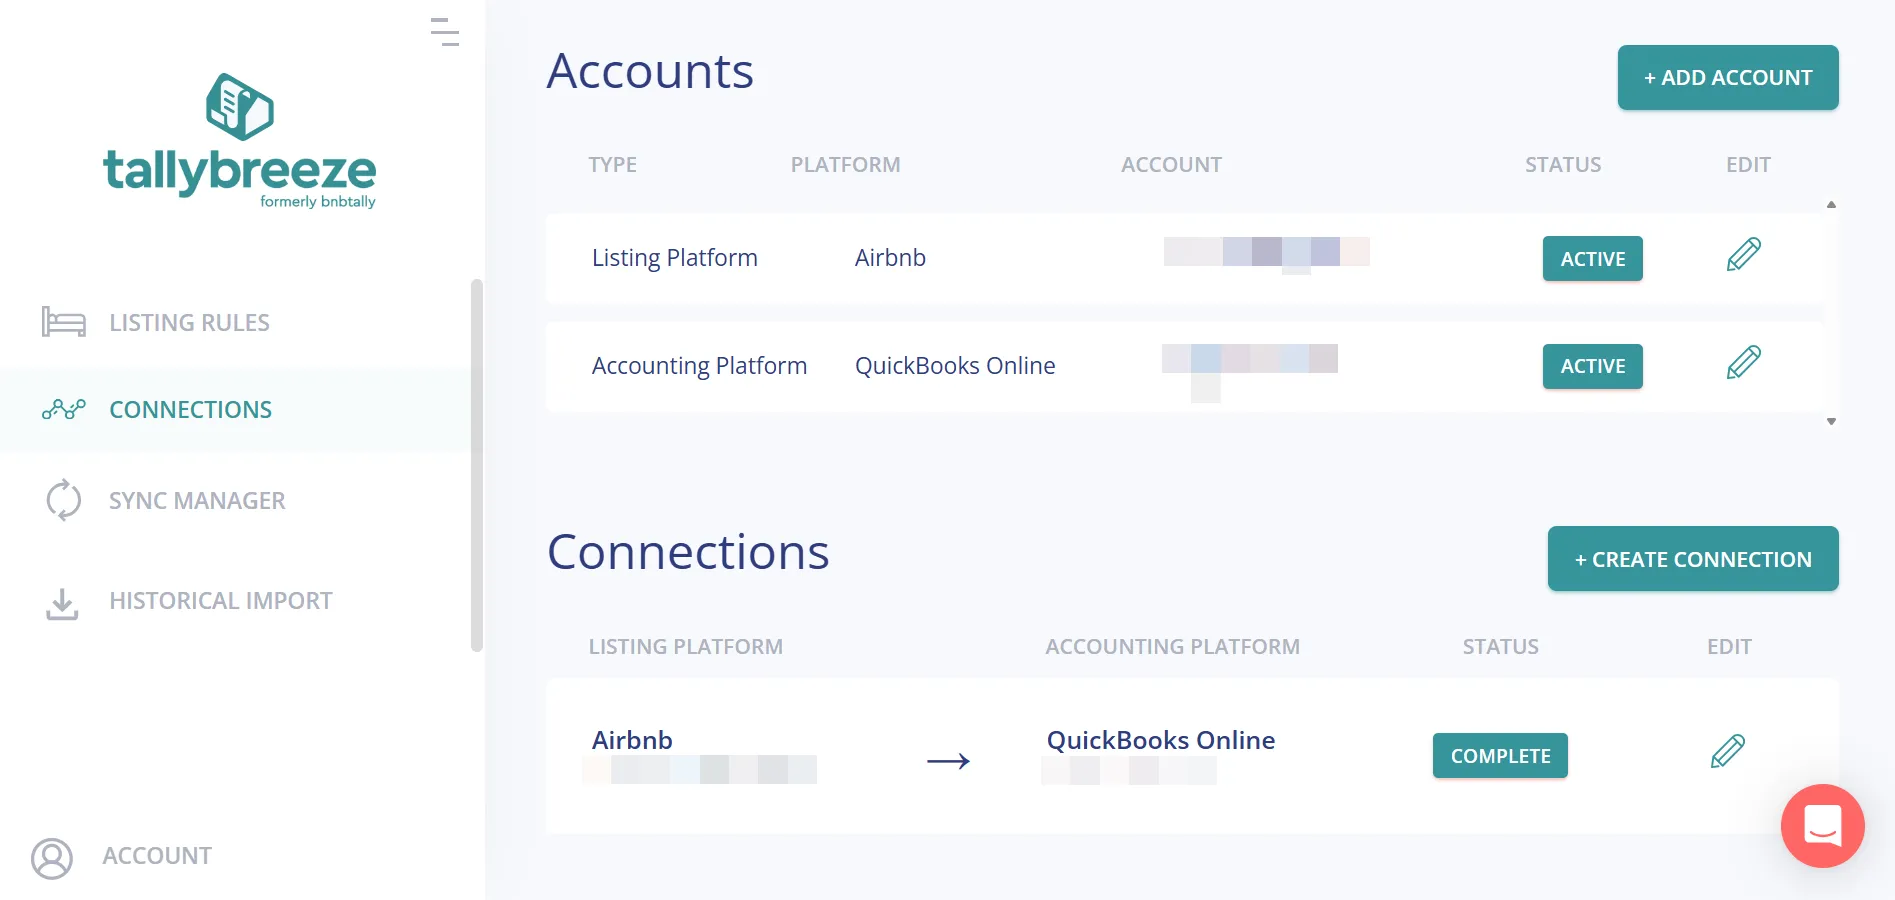Open Historical Import section

pyautogui.click(x=220, y=601)
